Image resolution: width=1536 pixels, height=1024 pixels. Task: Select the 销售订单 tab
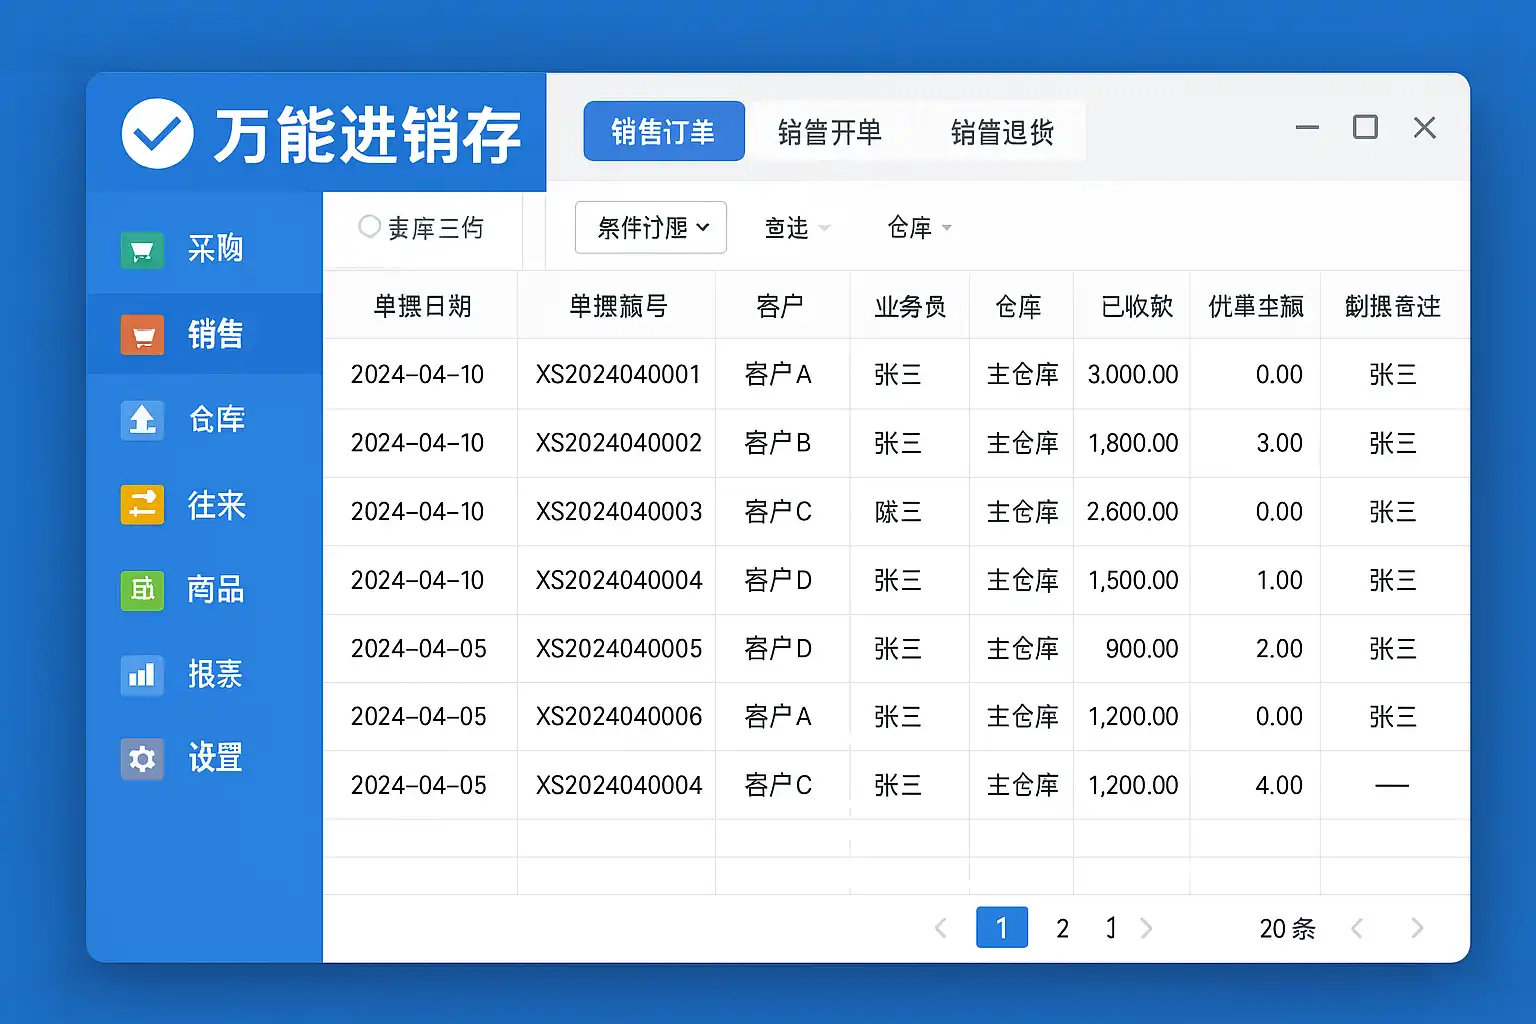pos(664,131)
